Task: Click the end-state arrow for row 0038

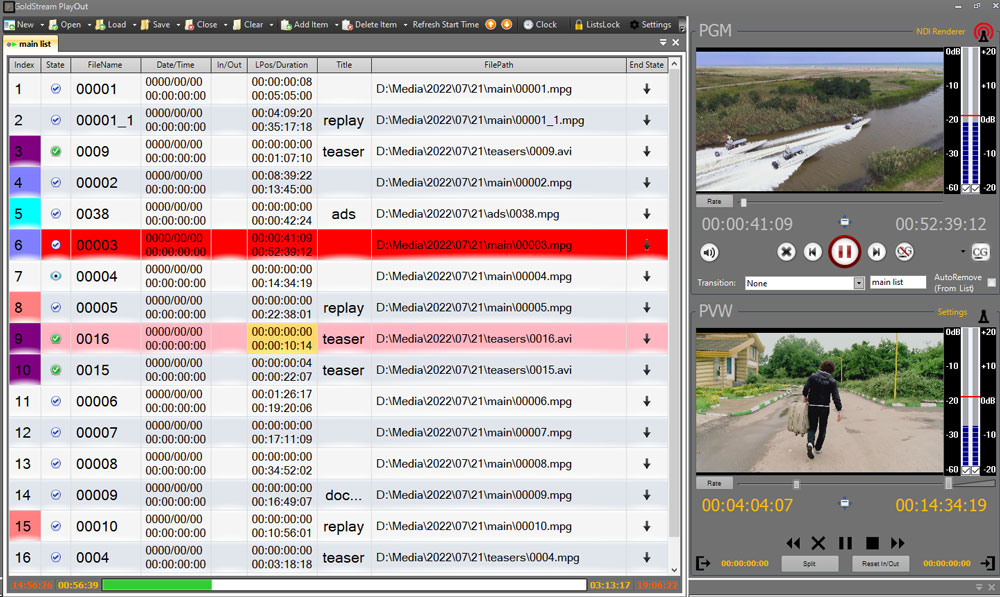Action: tap(647, 214)
